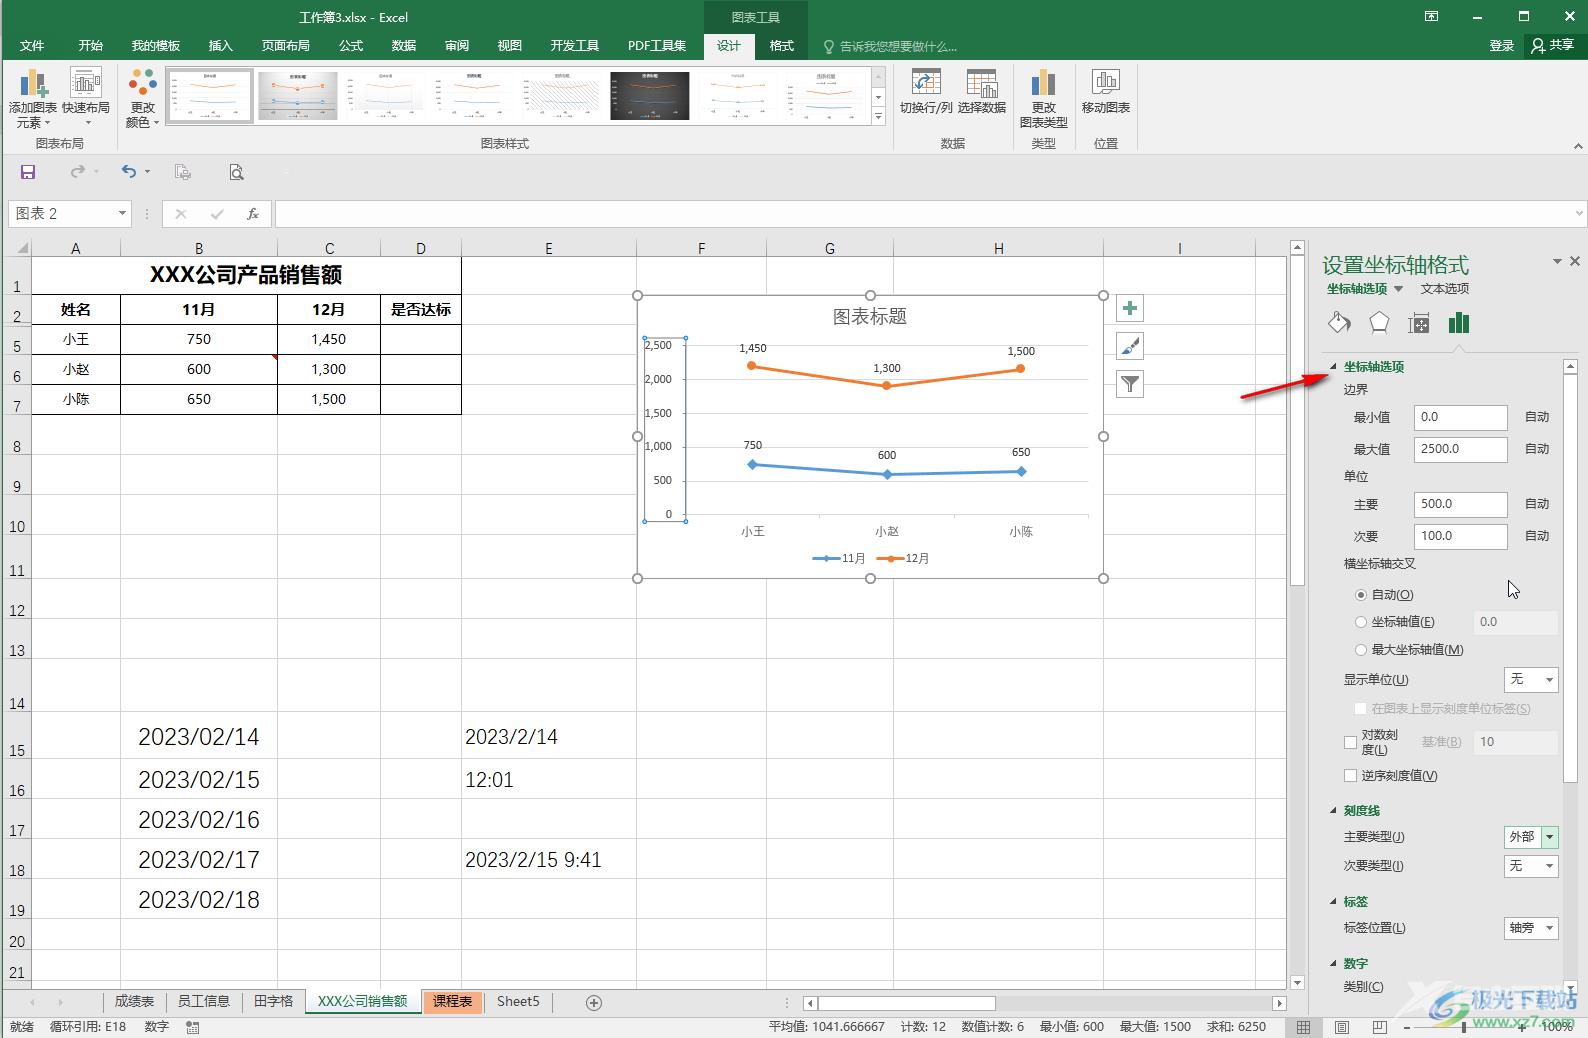Switch to Normal view in status bar
The width and height of the screenshot is (1588, 1038).
click(1303, 1027)
